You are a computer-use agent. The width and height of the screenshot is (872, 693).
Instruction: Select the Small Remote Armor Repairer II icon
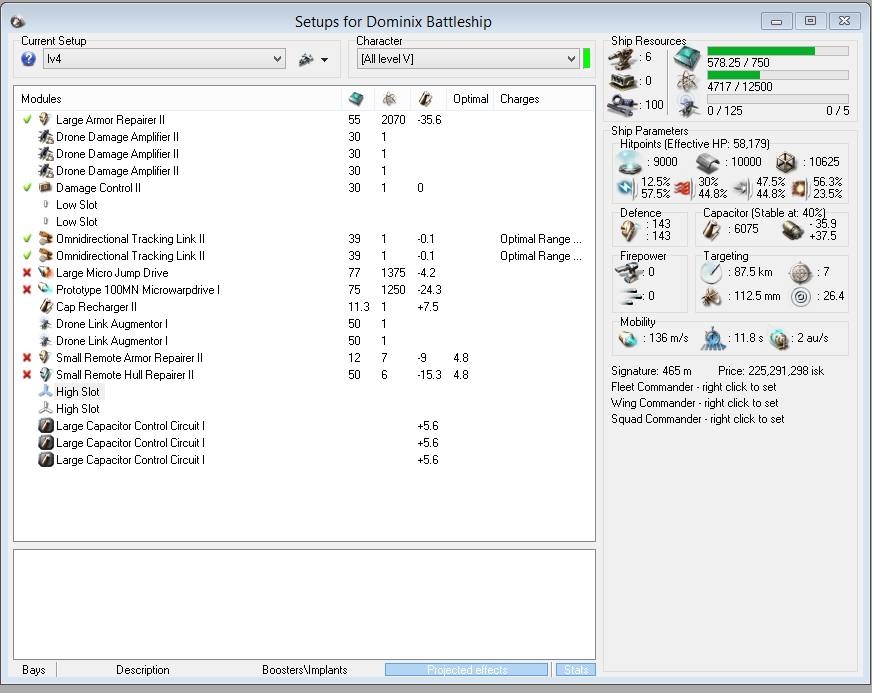[45, 358]
